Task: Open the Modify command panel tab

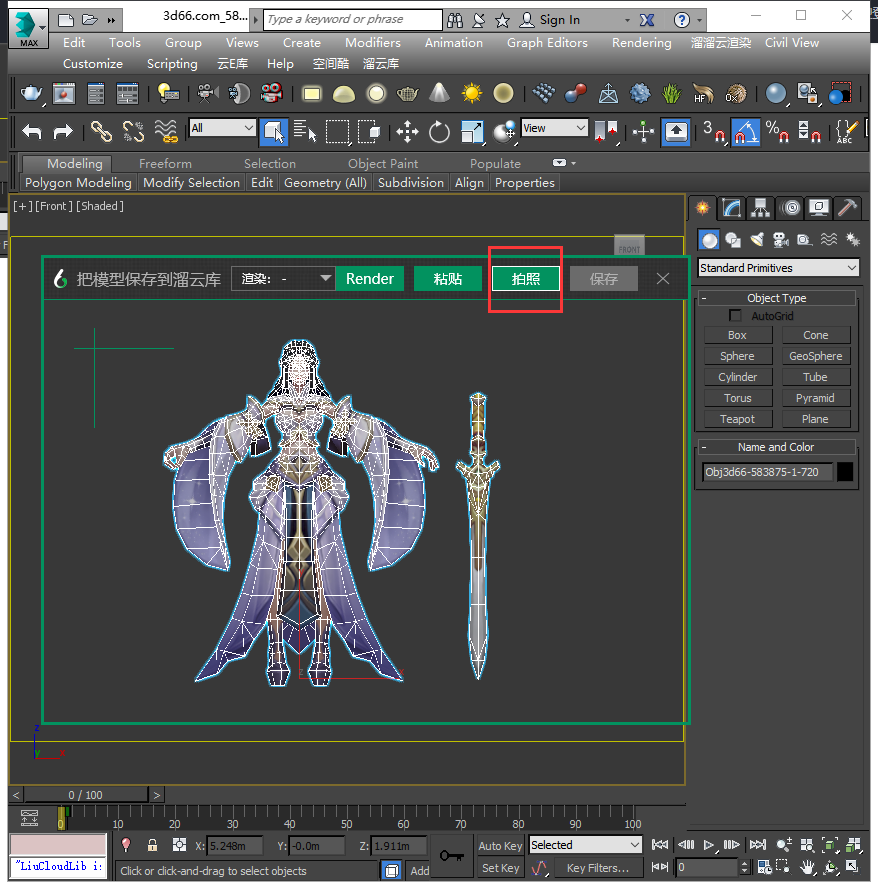Action: (731, 208)
